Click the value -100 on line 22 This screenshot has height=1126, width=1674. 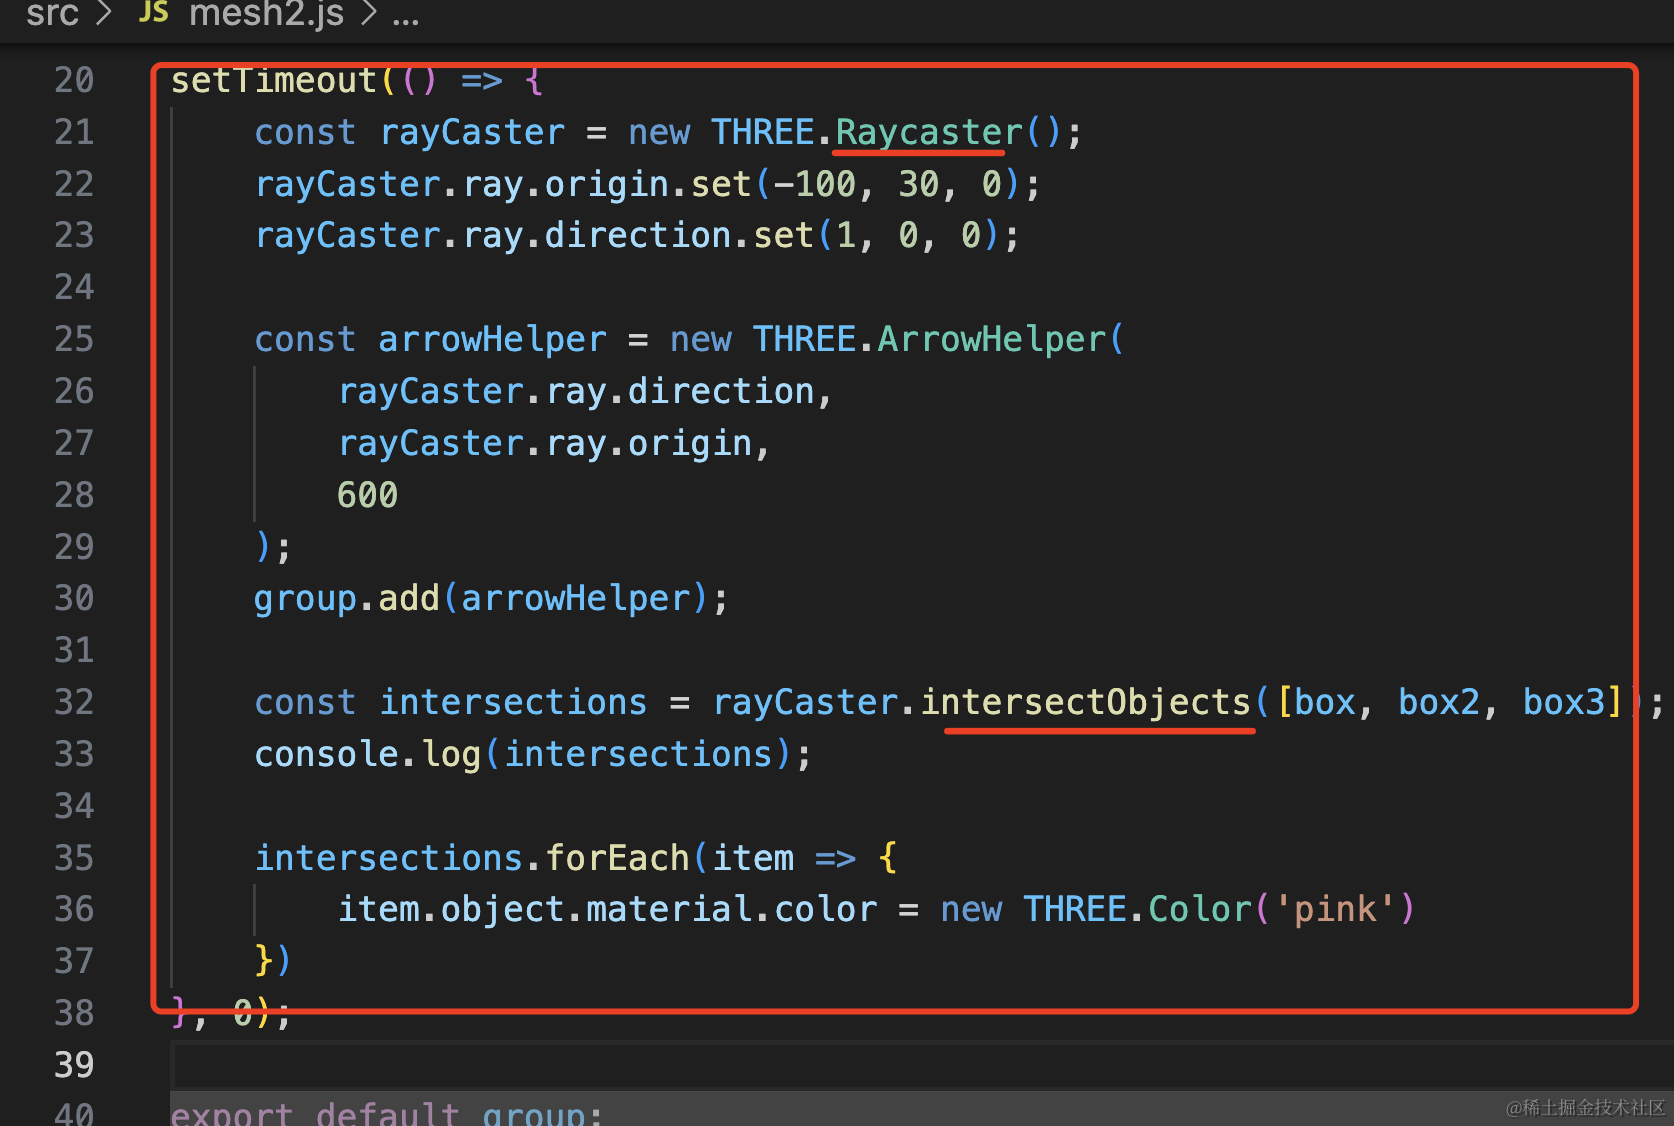point(814,184)
